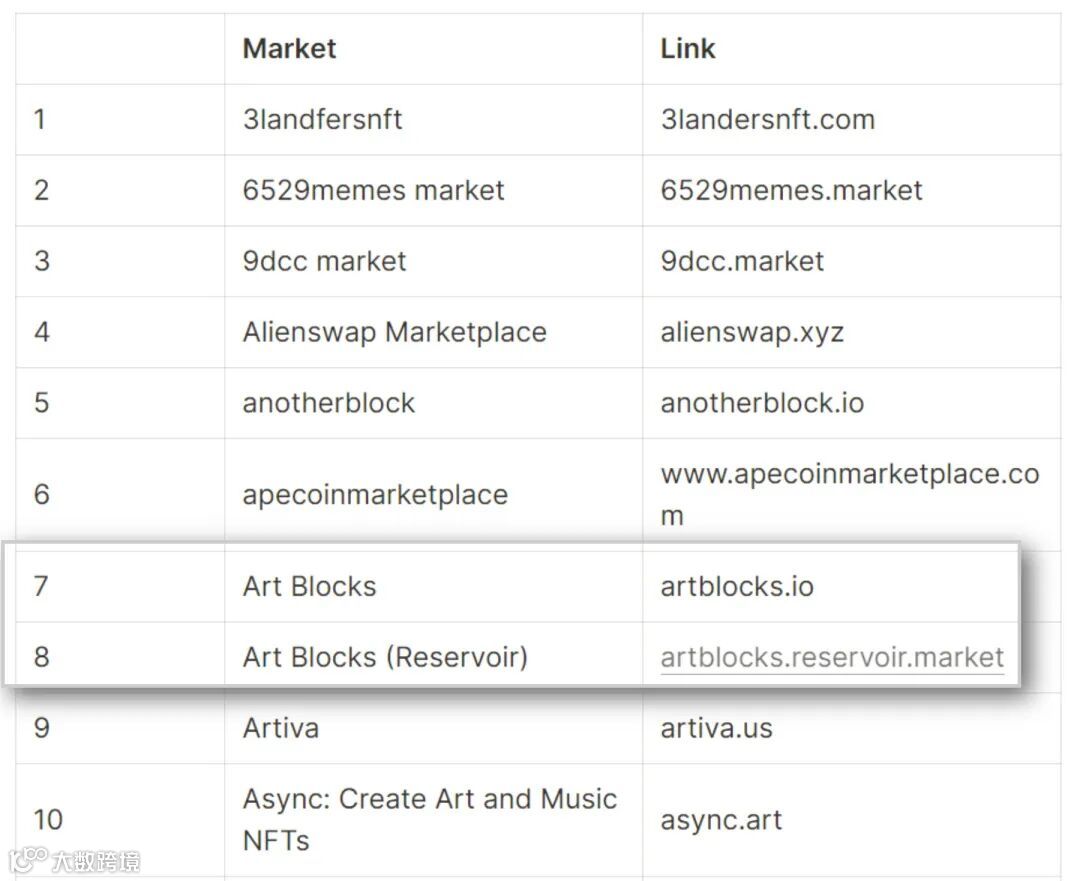The image size is (1080, 881).
Task: Click the Art Blocks market cell
Action: (x=309, y=586)
